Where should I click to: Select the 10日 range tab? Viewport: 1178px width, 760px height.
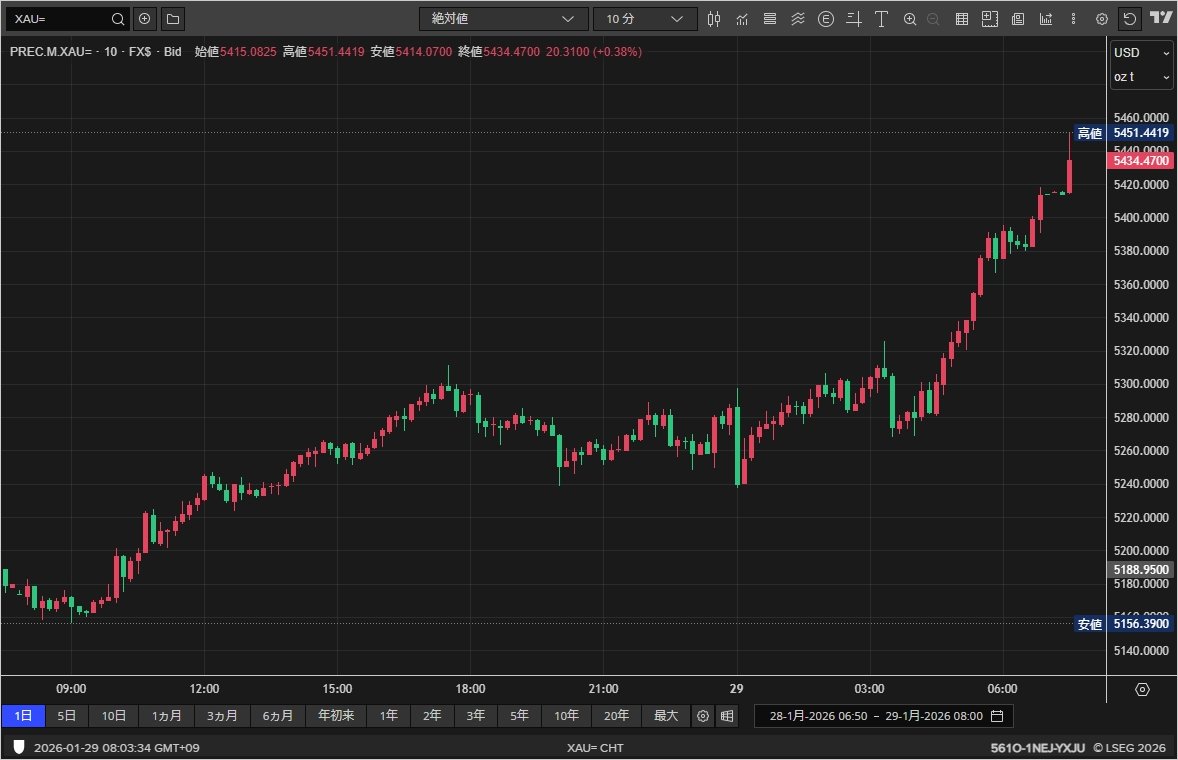coord(113,716)
